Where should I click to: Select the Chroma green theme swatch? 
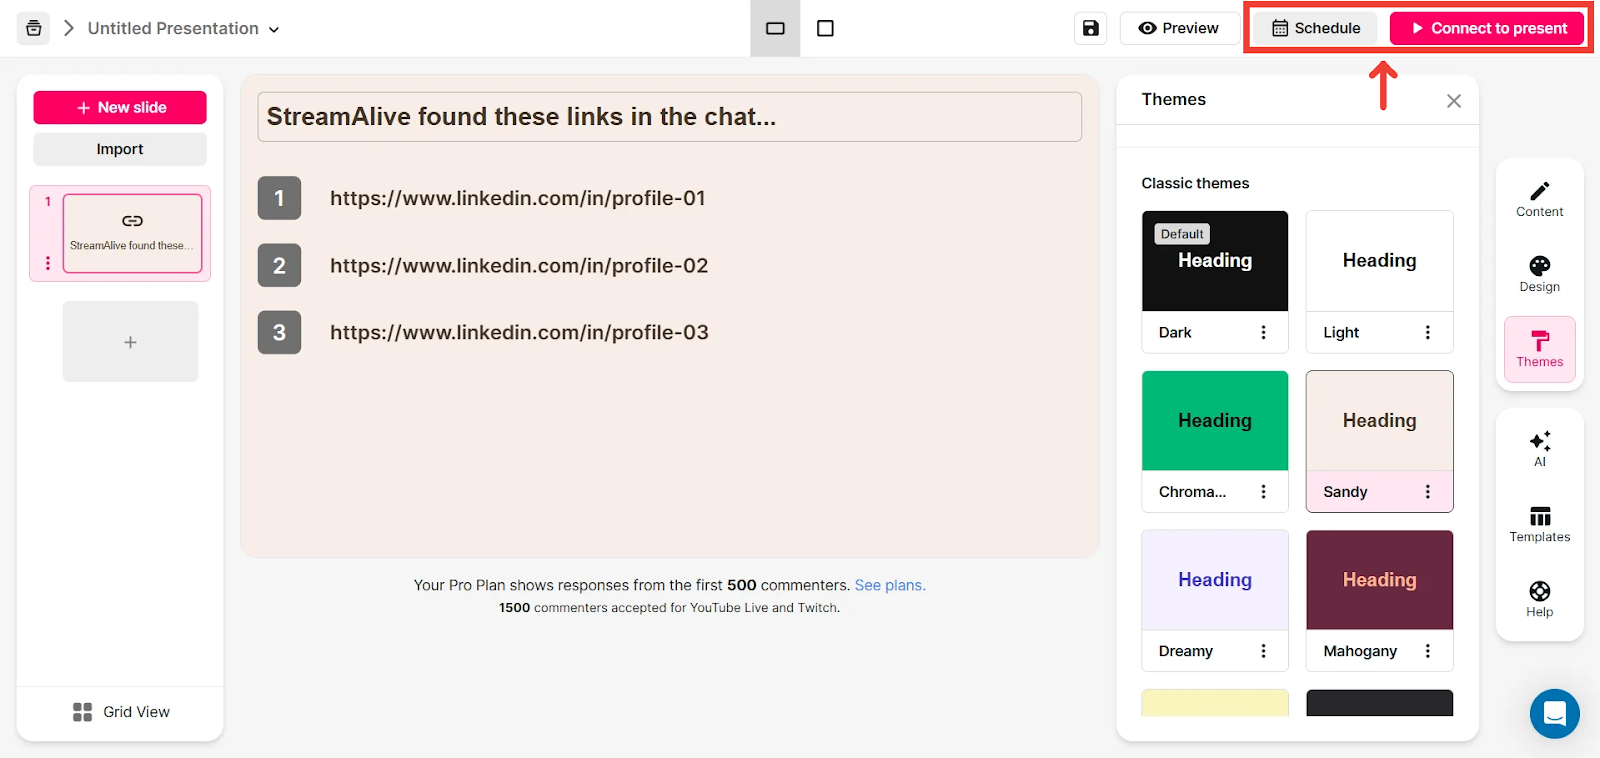click(1215, 421)
